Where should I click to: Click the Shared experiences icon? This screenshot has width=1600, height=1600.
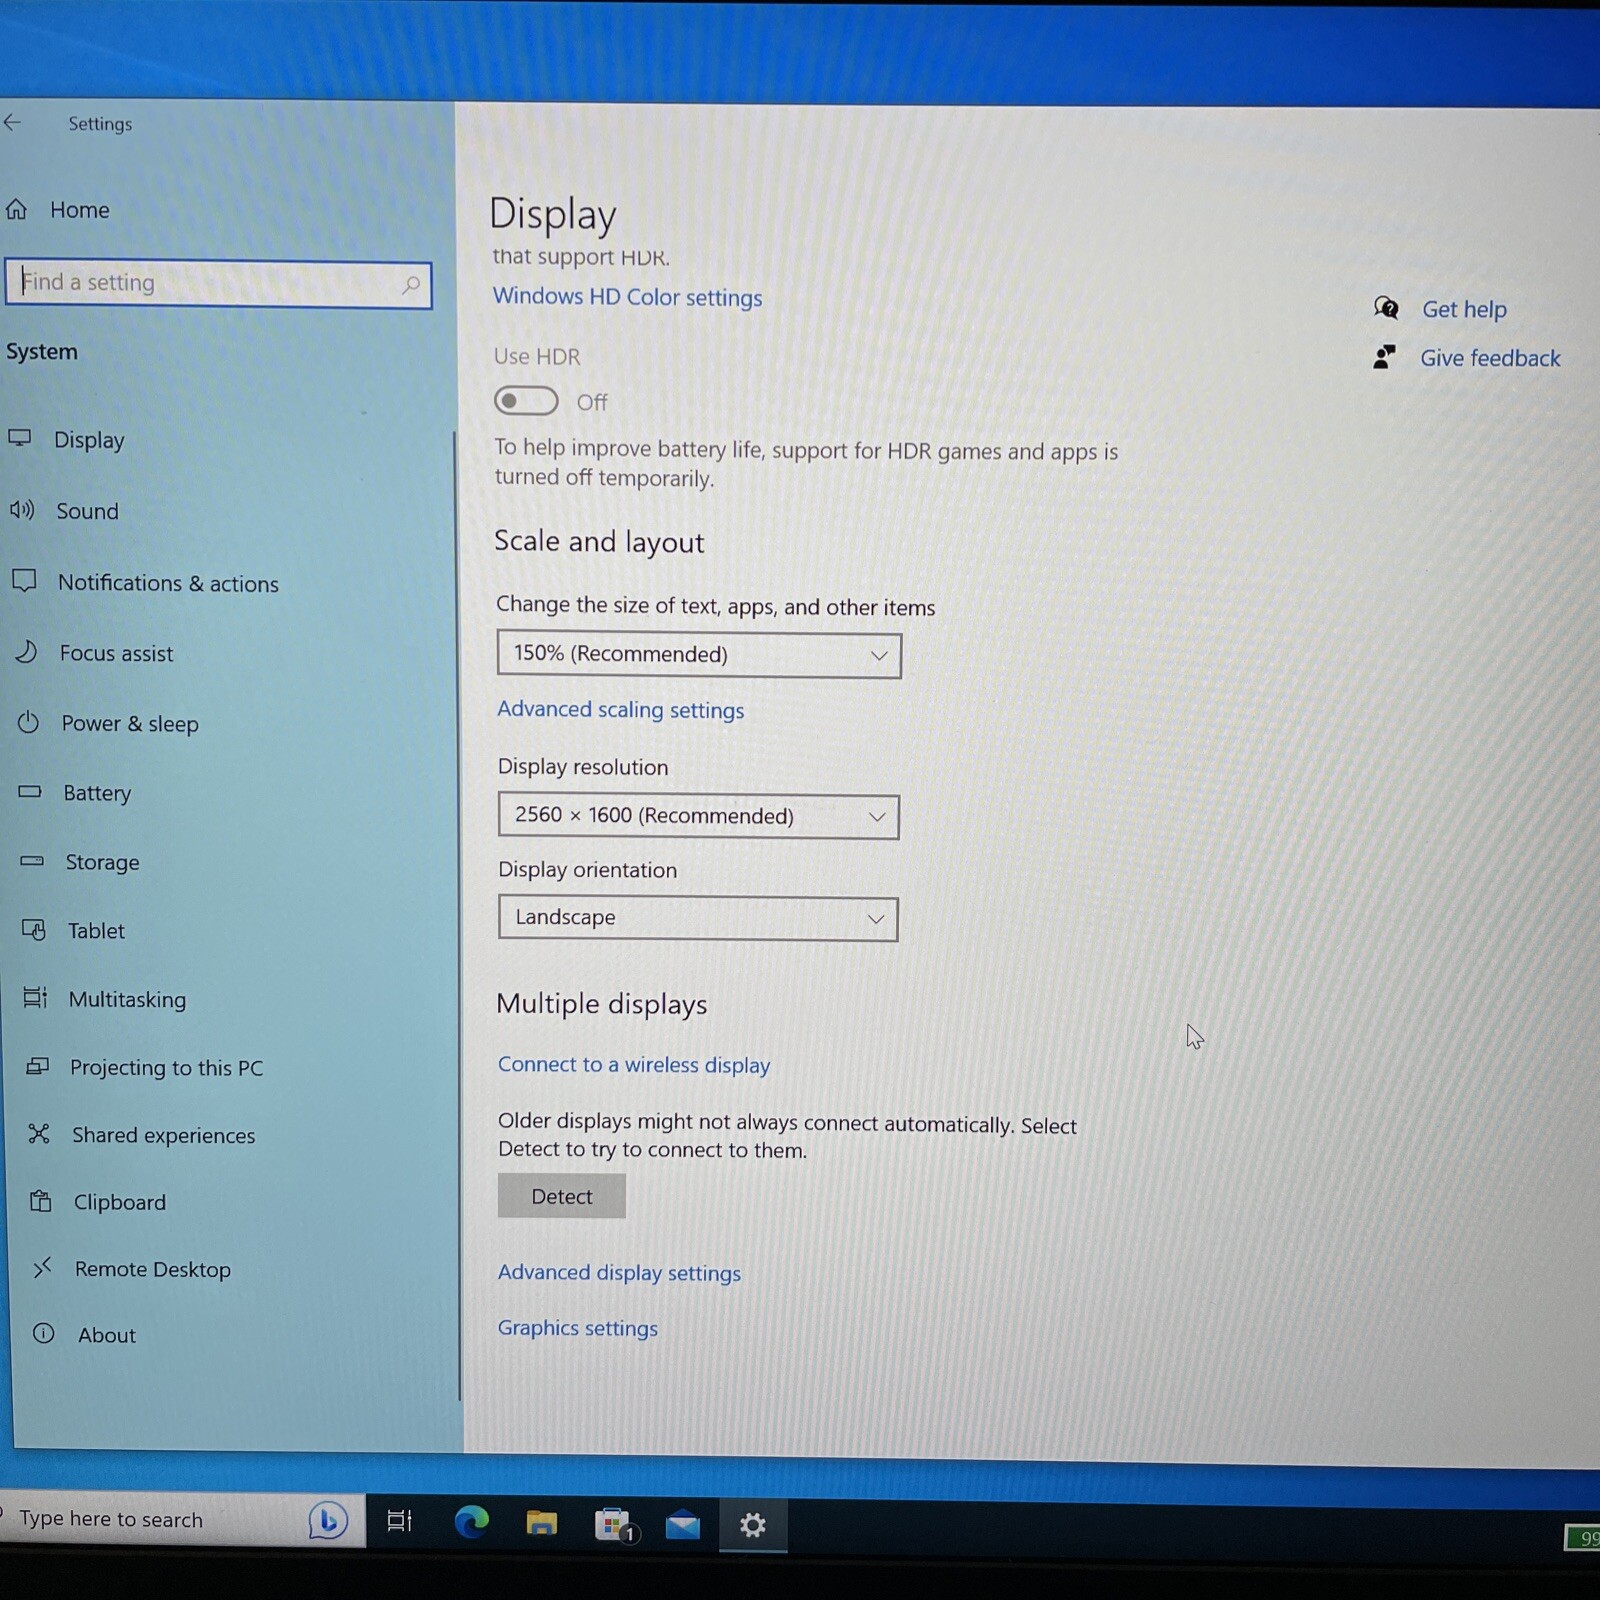[x=39, y=1133]
